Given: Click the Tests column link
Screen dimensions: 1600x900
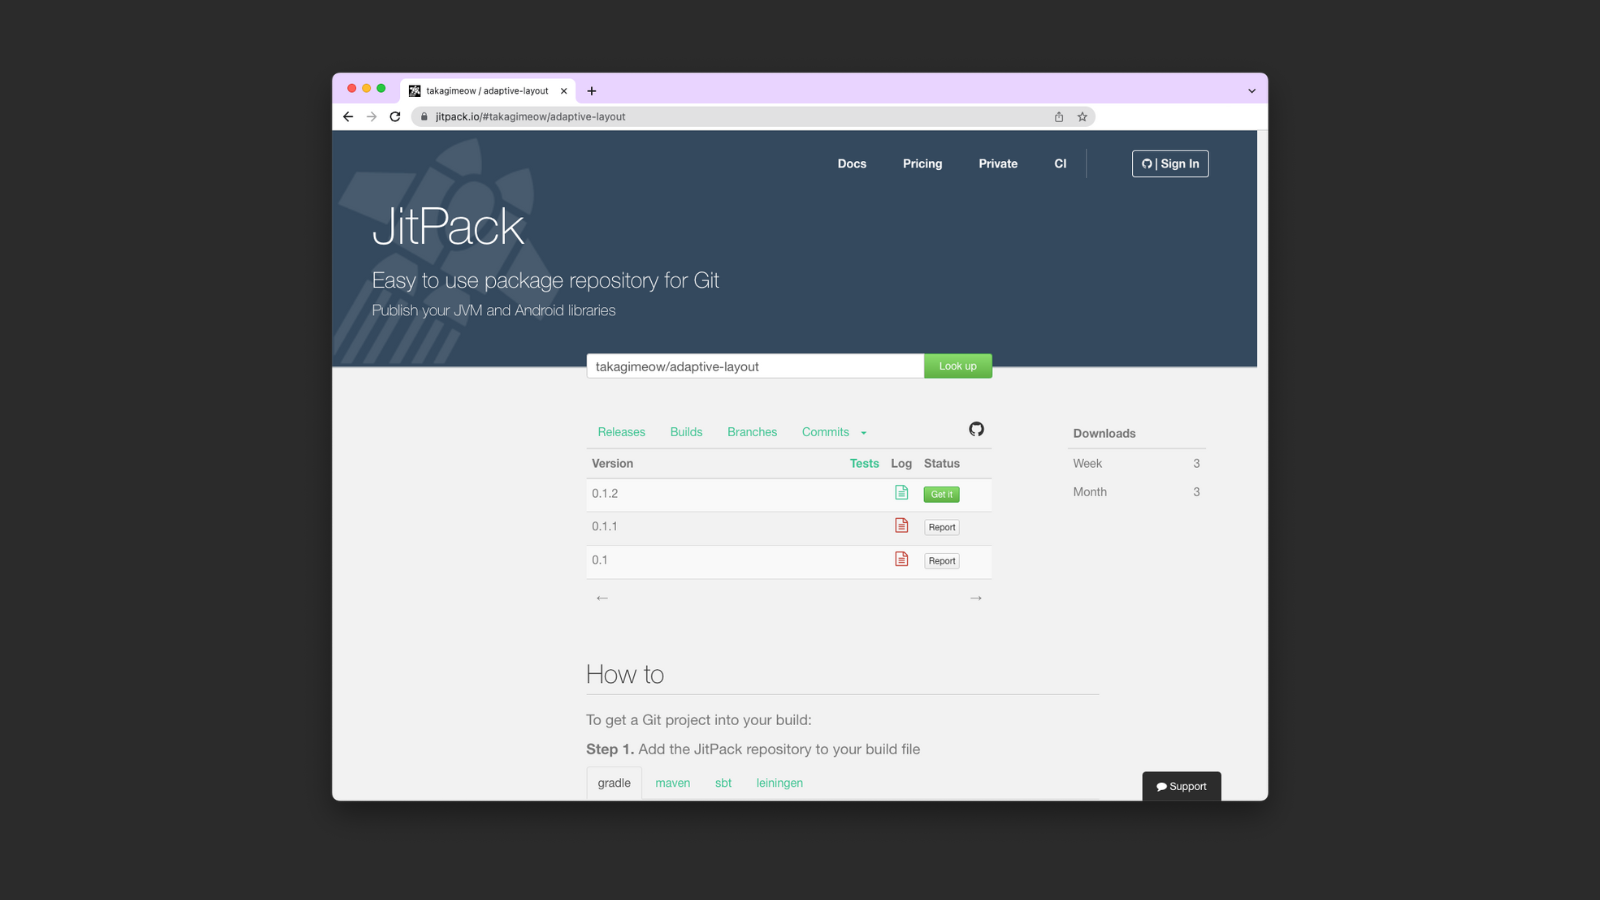Looking at the screenshot, I should tap(864, 463).
